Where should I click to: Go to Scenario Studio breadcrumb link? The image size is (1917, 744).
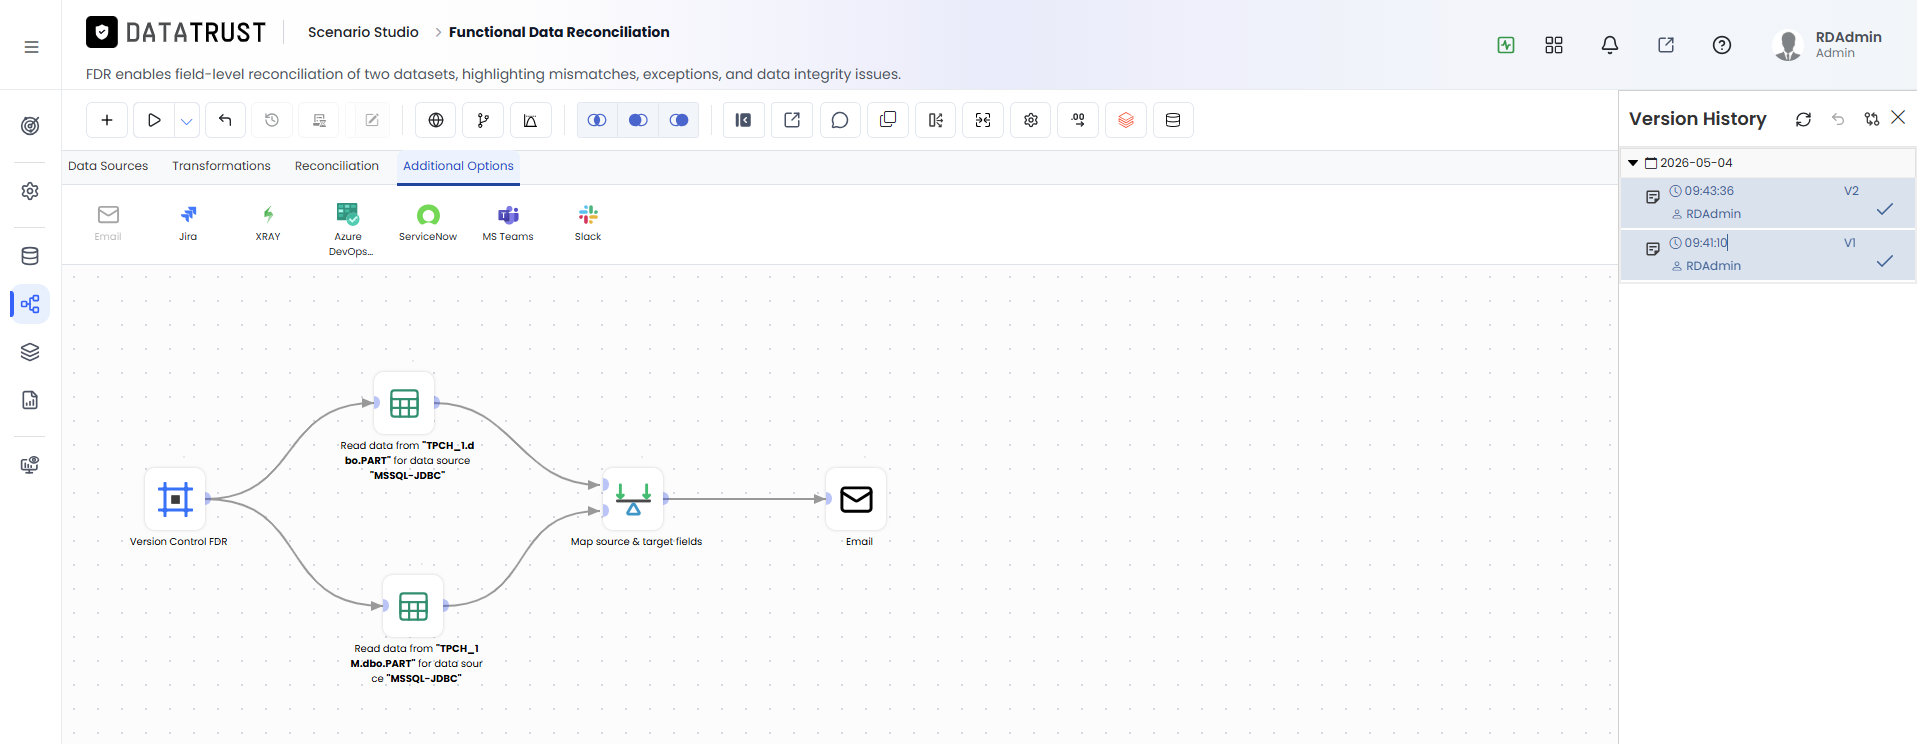363,32
